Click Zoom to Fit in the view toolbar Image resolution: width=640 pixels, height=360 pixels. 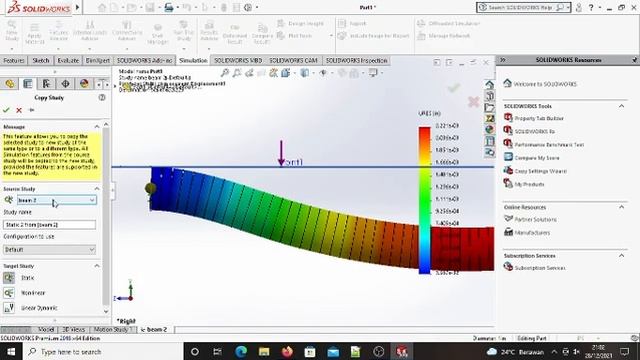[225, 73]
